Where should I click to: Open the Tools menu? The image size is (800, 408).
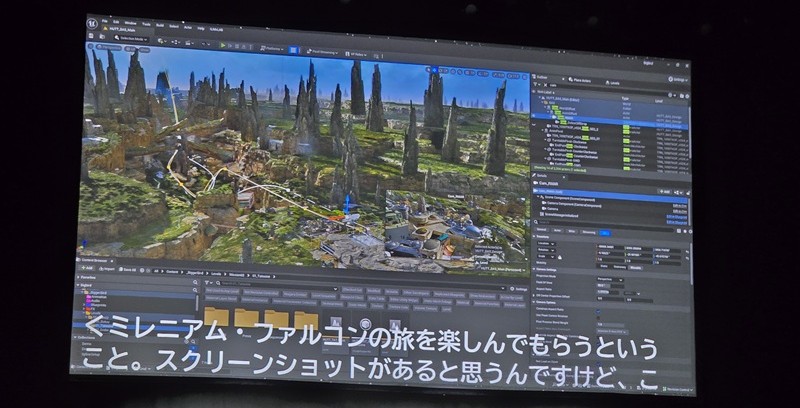click(x=146, y=24)
